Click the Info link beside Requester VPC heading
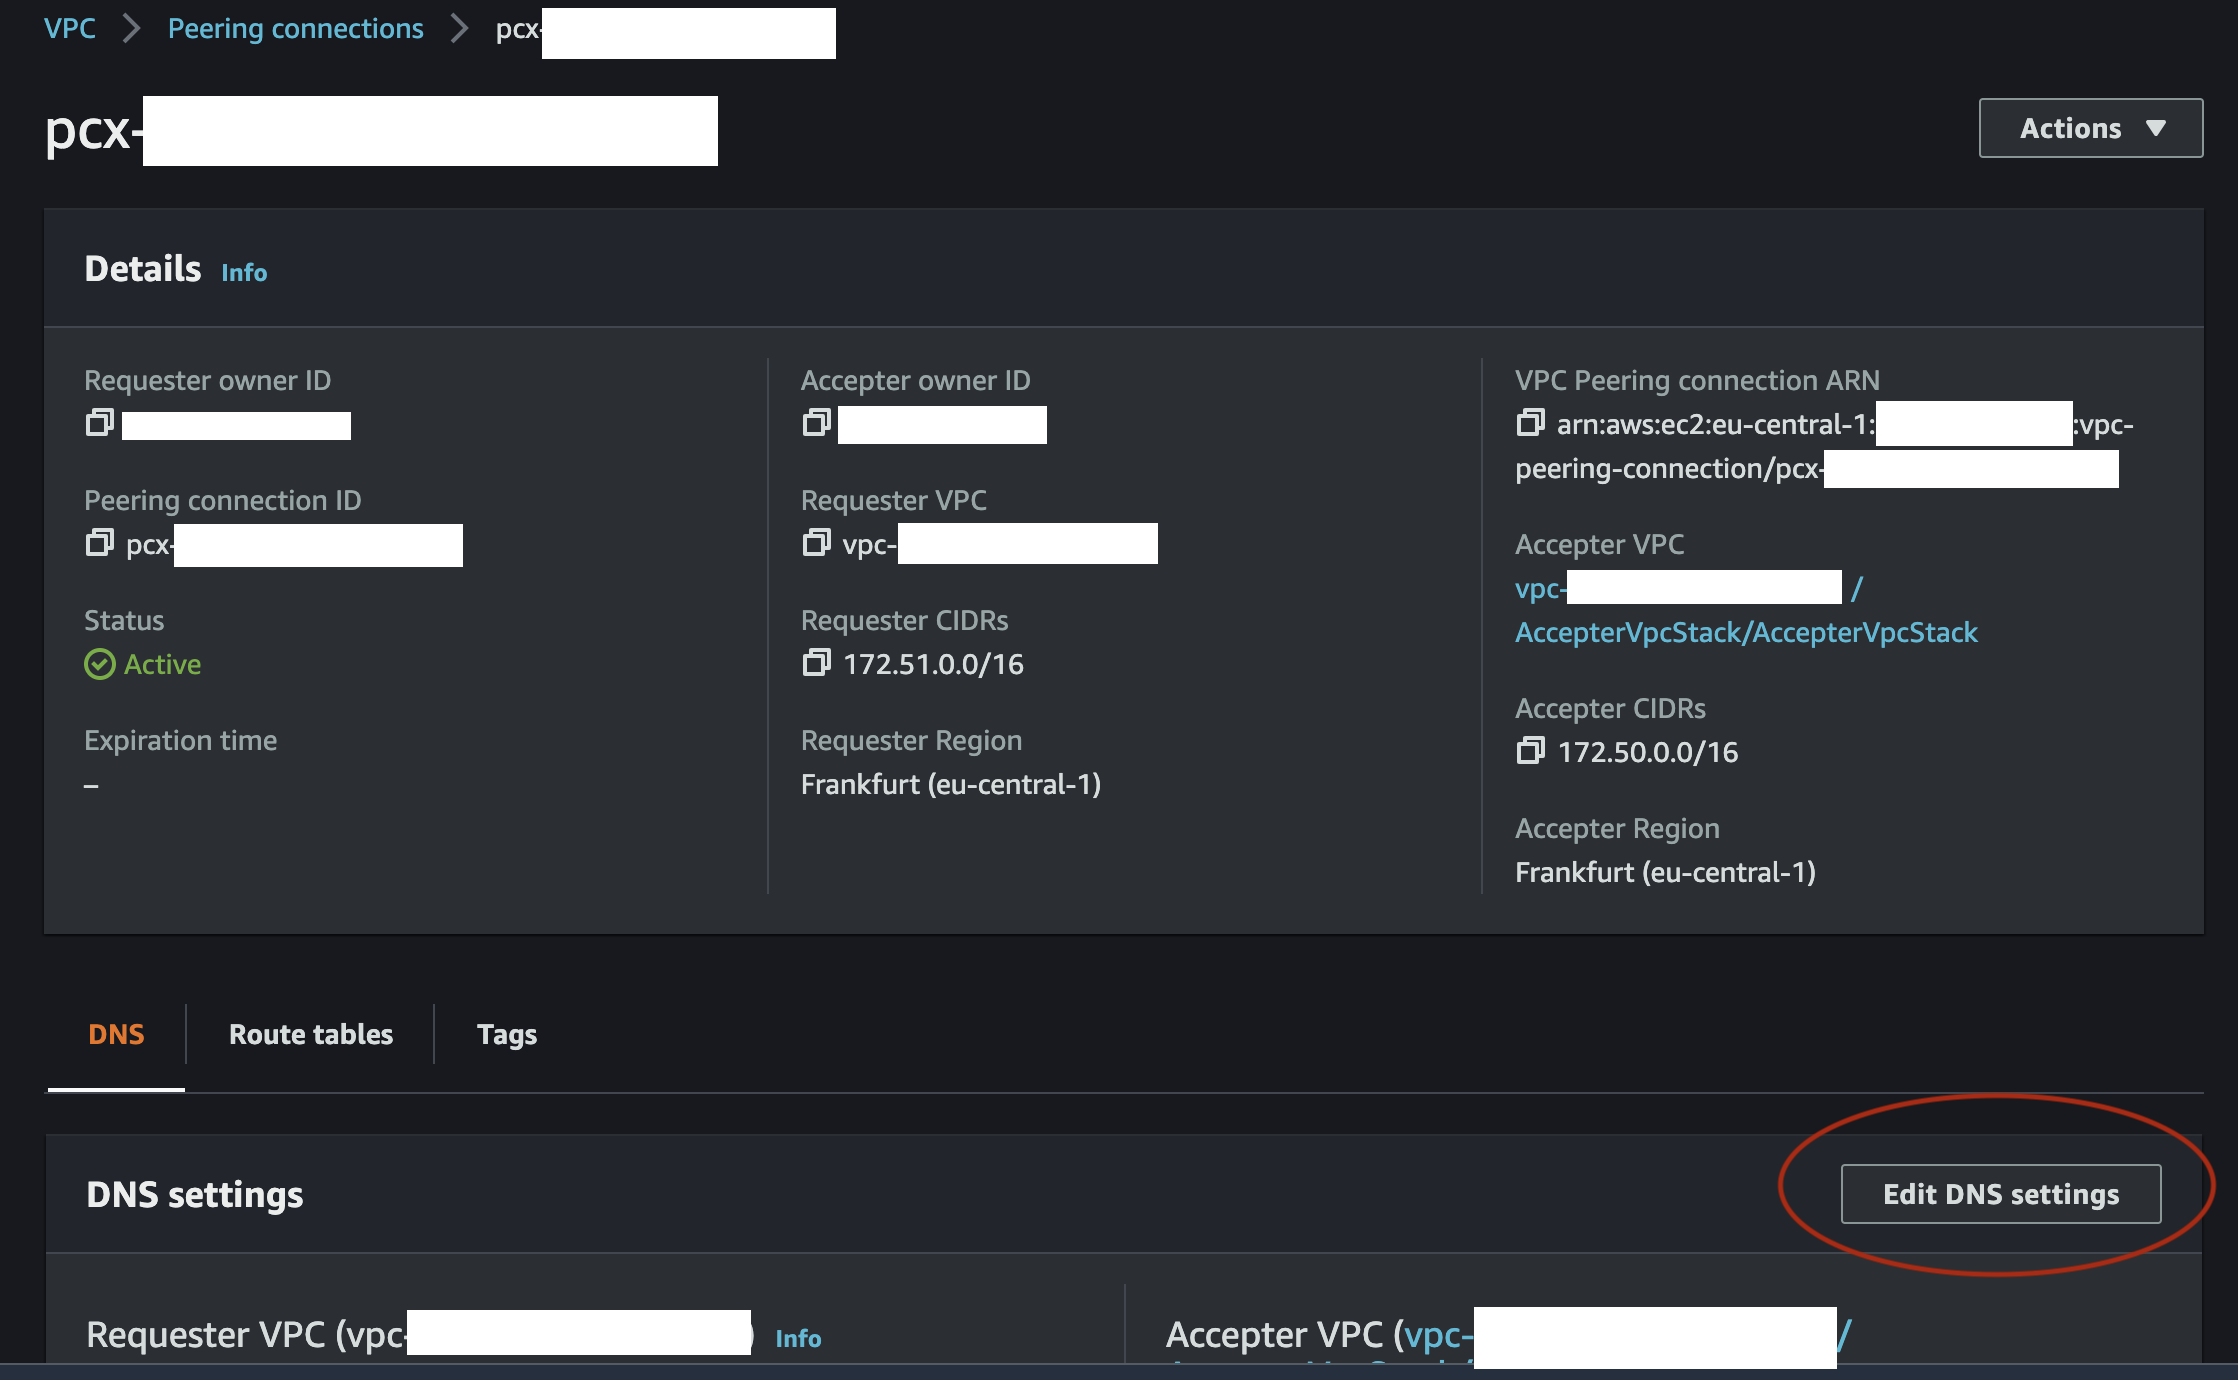The width and height of the screenshot is (2238, 1380). coord(798,1338)
